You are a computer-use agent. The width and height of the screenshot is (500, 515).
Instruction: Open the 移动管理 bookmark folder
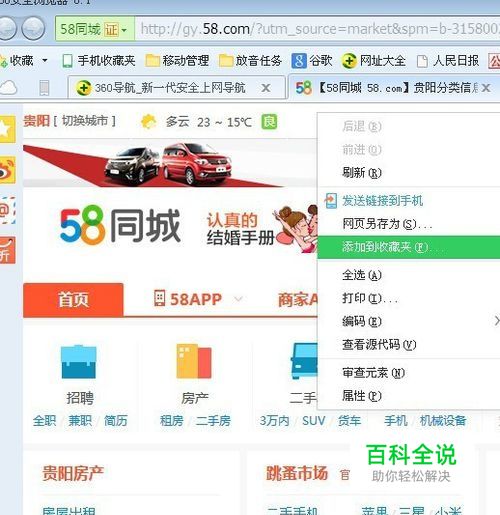[178, 61]
